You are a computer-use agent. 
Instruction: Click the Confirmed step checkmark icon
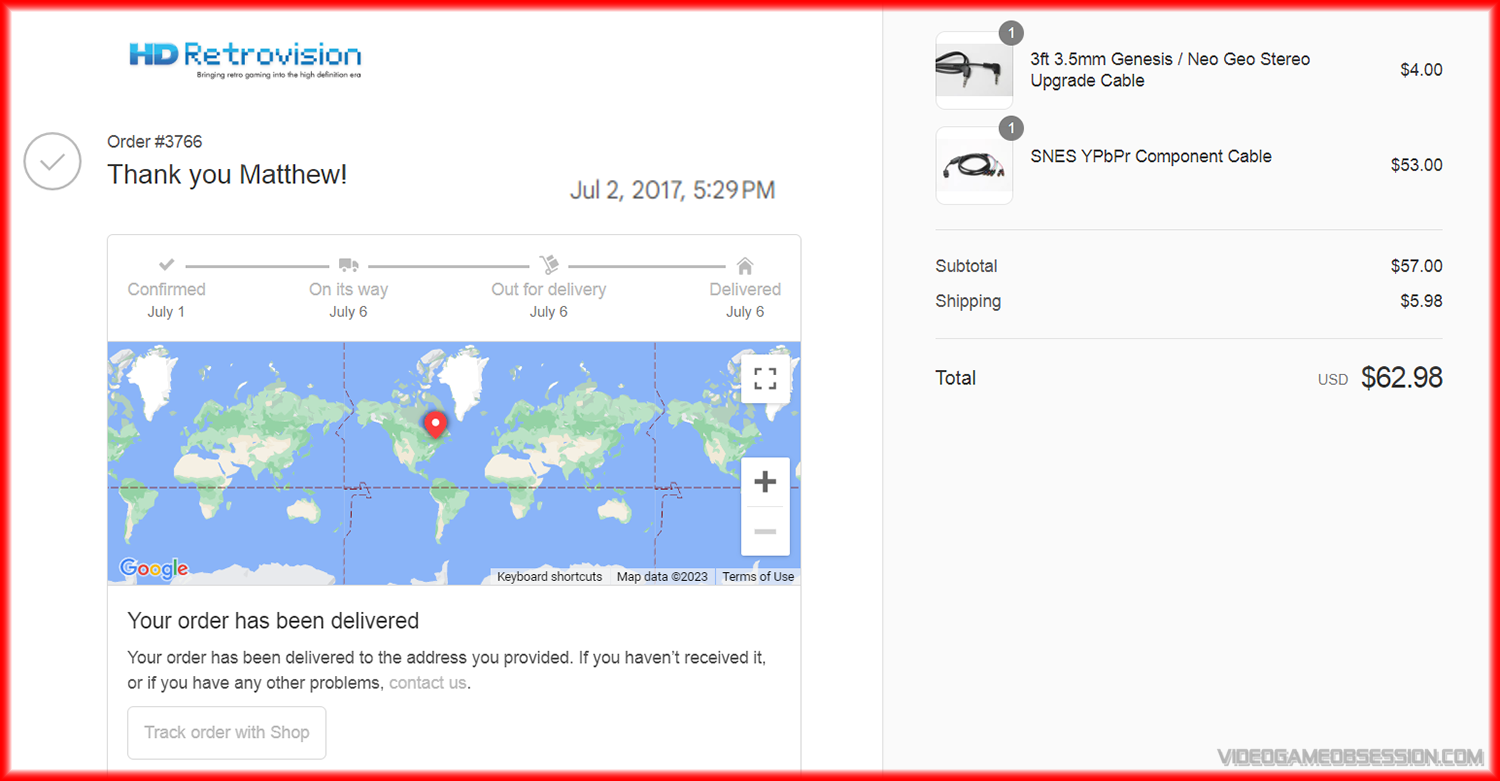tap(166, 265)
